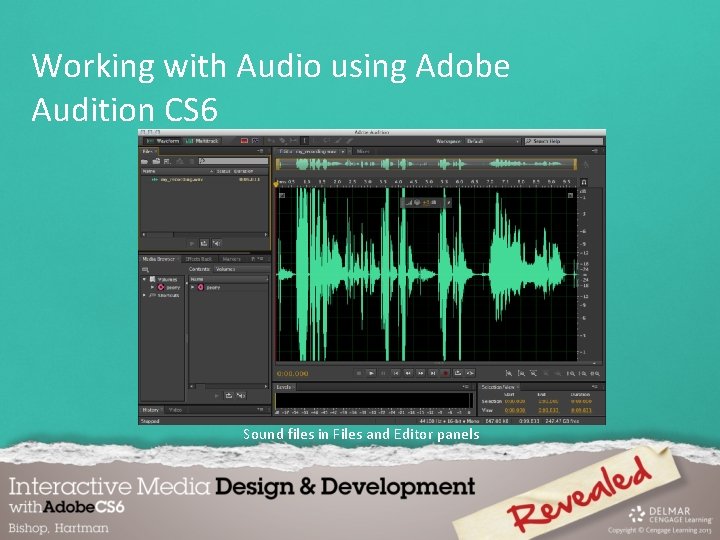Select the Levels panel tab

click(284, 387)
